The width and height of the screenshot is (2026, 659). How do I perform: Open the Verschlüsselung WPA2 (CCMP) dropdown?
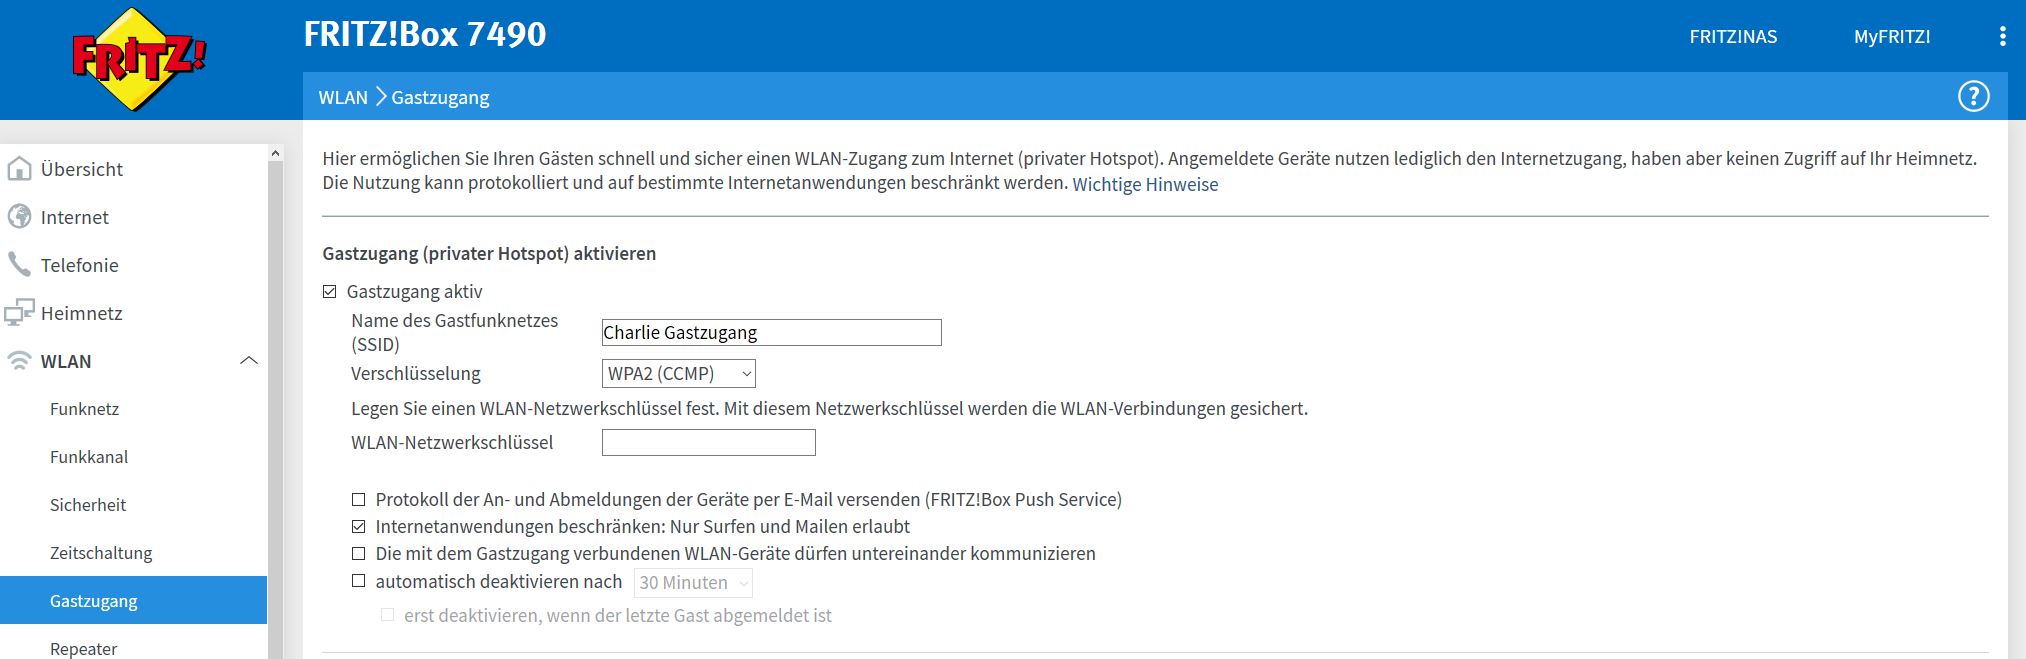click(679, 374)
